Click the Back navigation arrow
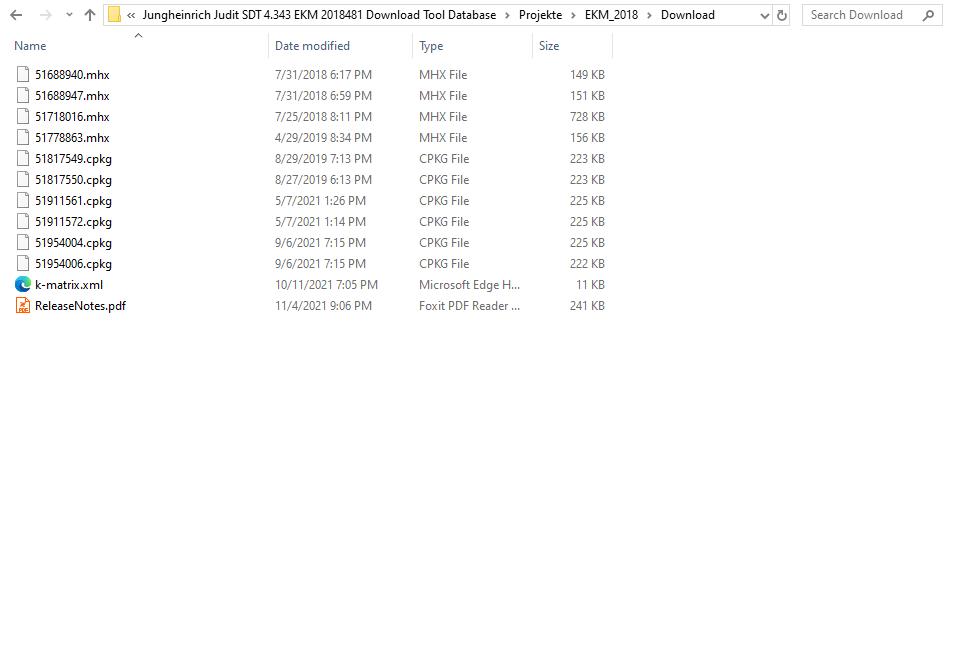 pos(15,14)
